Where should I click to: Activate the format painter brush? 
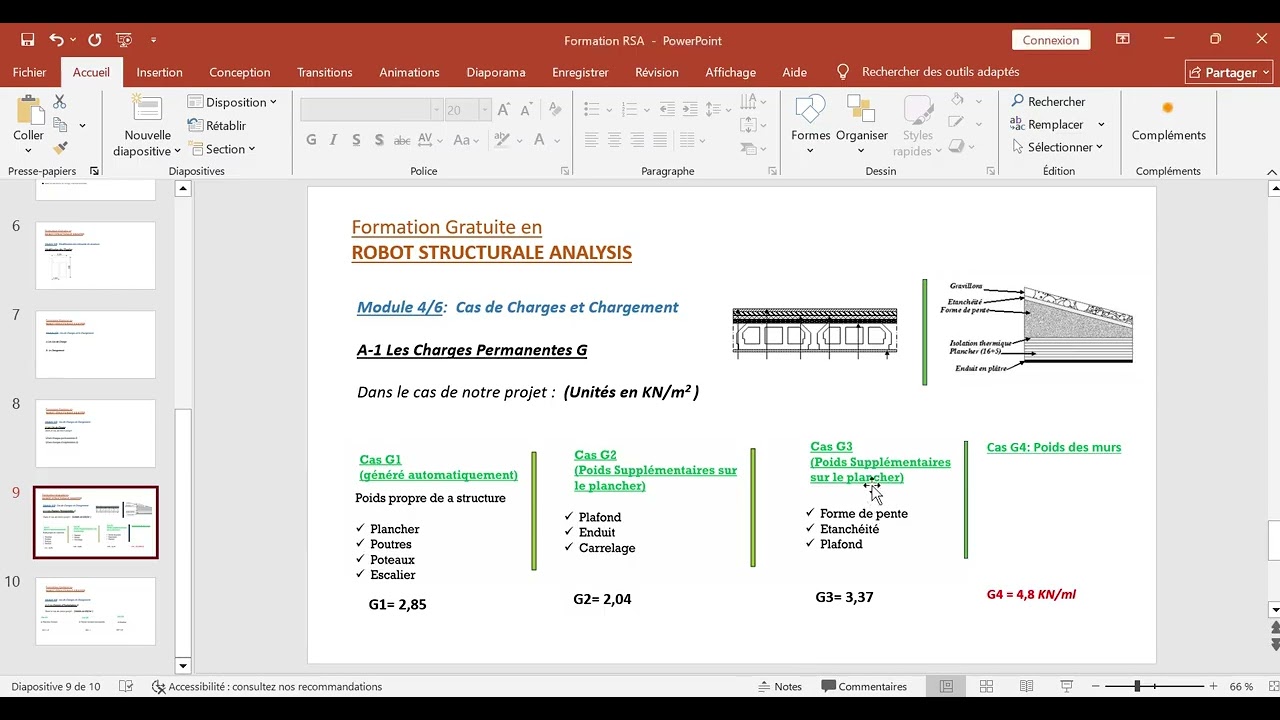coord(60,148)
